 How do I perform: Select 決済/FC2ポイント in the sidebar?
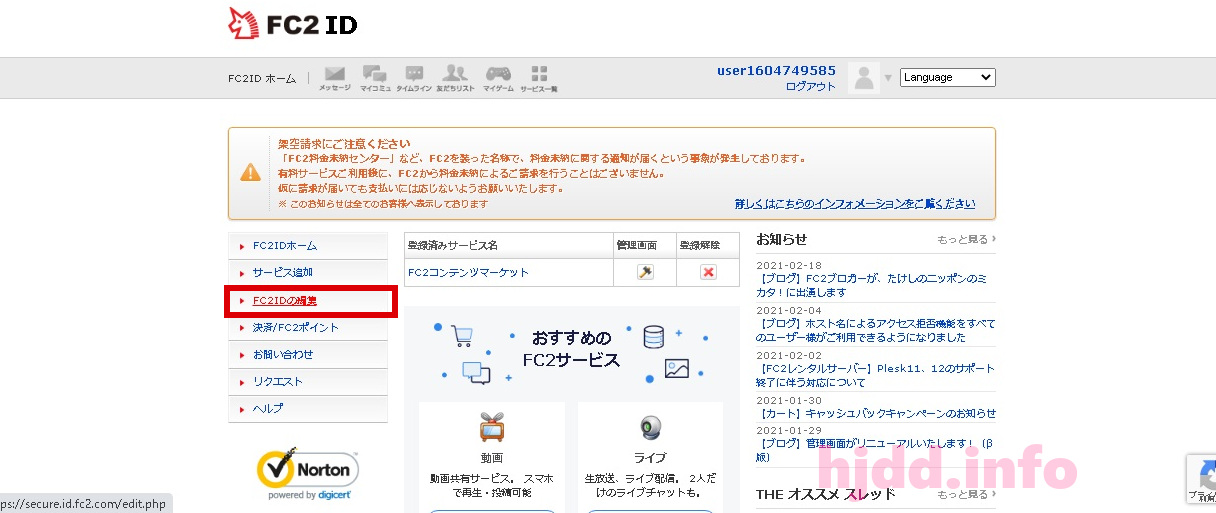pos(308,327)
